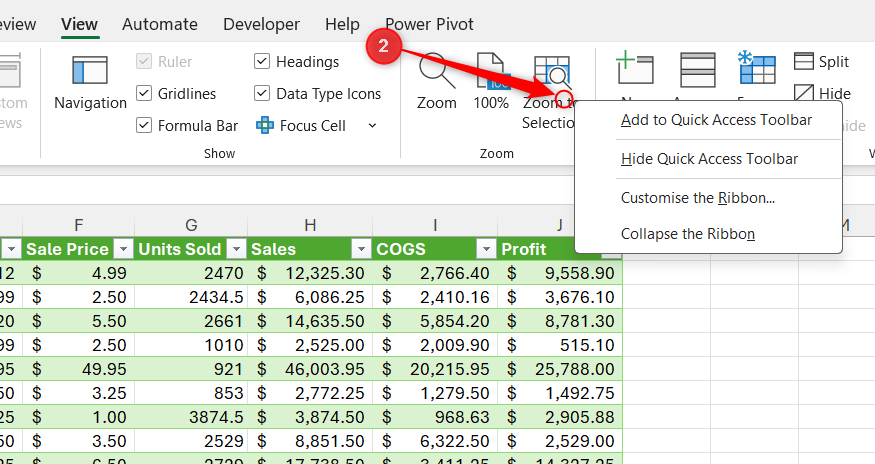The image size is (875, 464).
Task: Select column G header
Action: coord(191,224)
